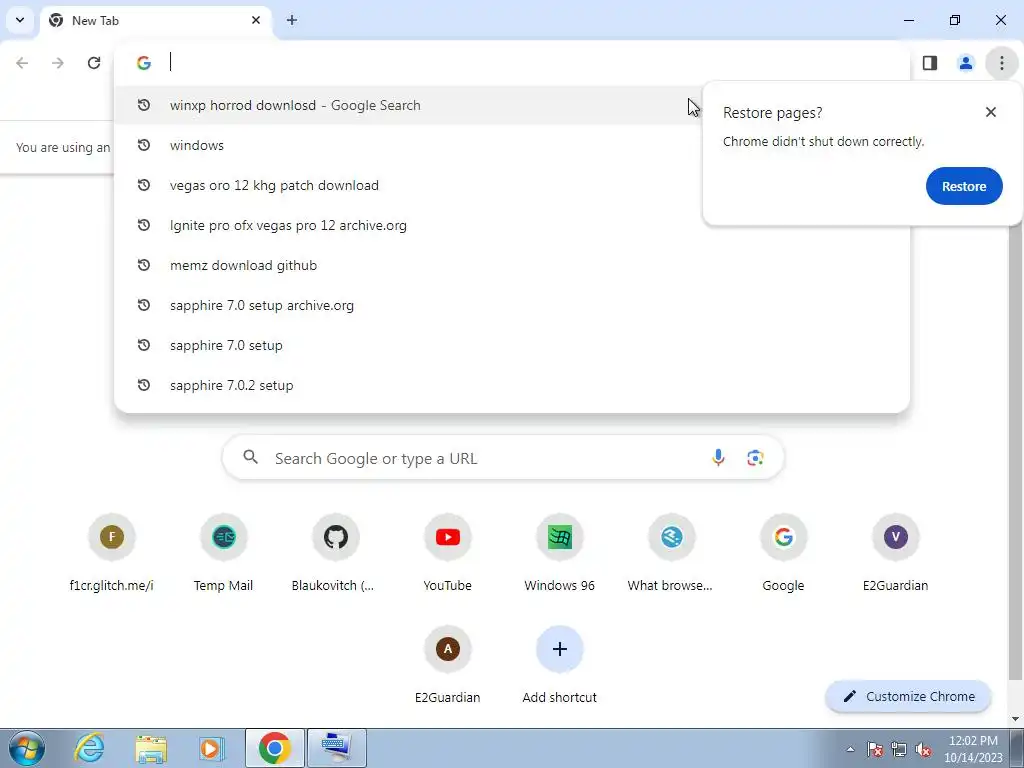
Task: Select the 'sapphire 7.0 setup' suggestion
Action: 512,345
